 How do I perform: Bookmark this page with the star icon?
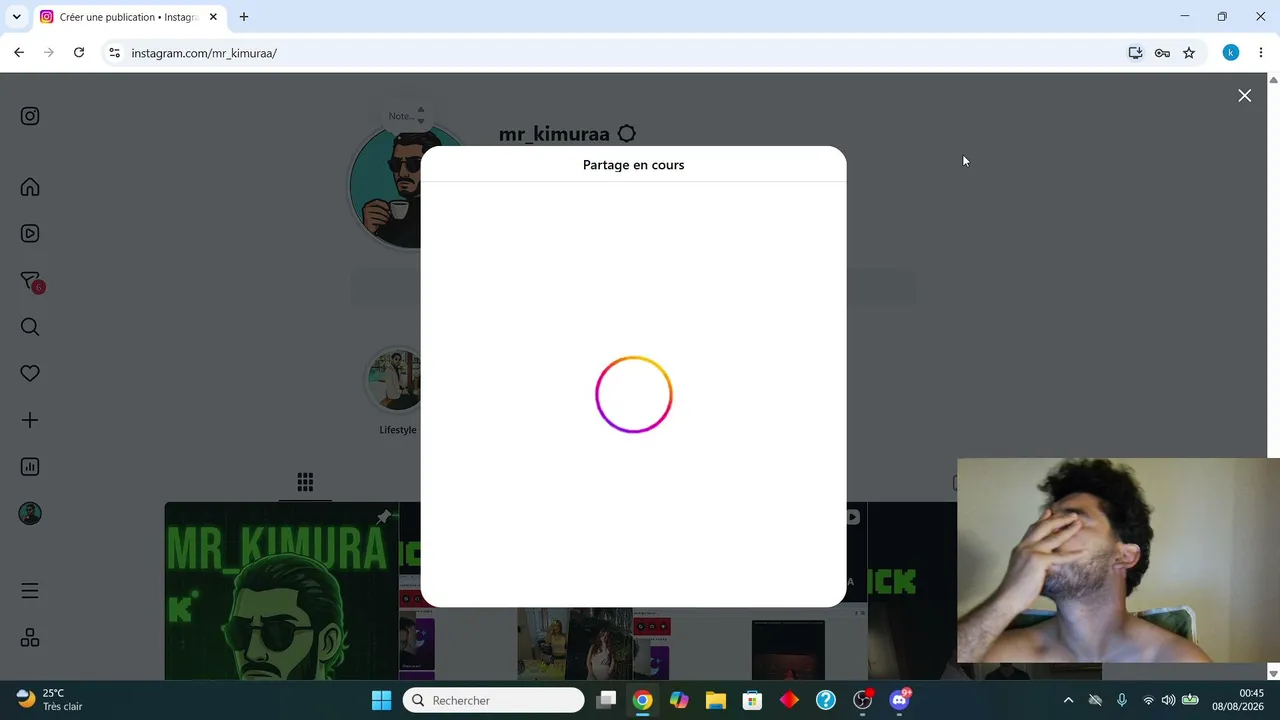click(x=1189, y=53)
